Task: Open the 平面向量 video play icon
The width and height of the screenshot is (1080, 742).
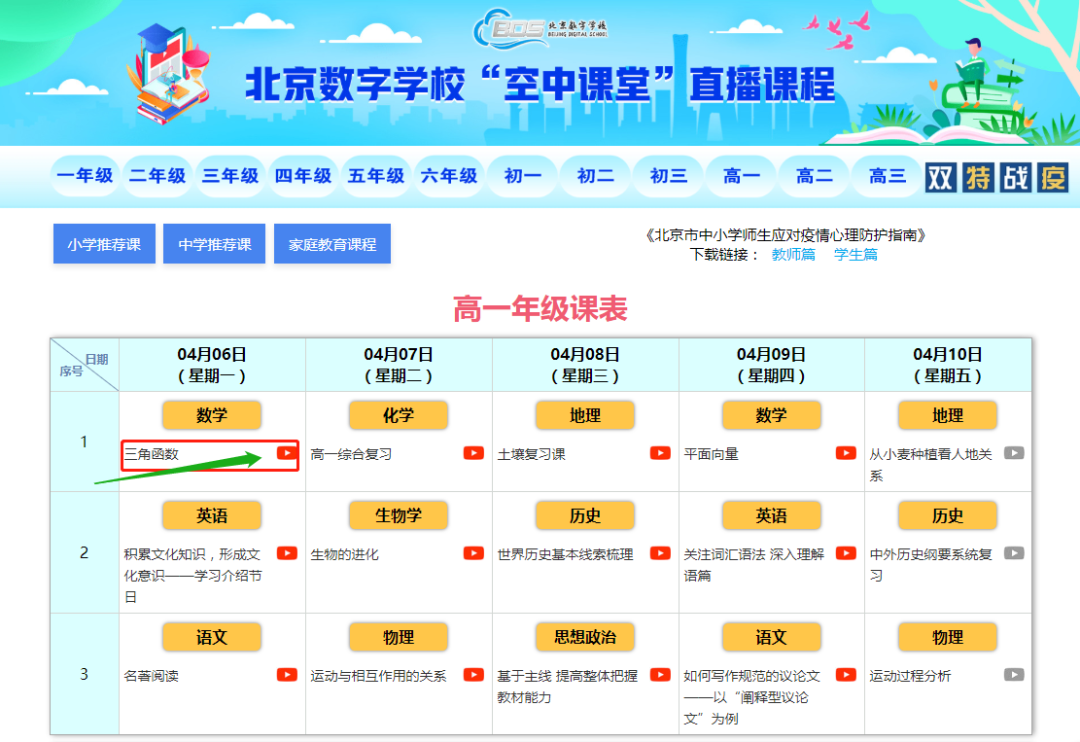Action: coord(846,453)
